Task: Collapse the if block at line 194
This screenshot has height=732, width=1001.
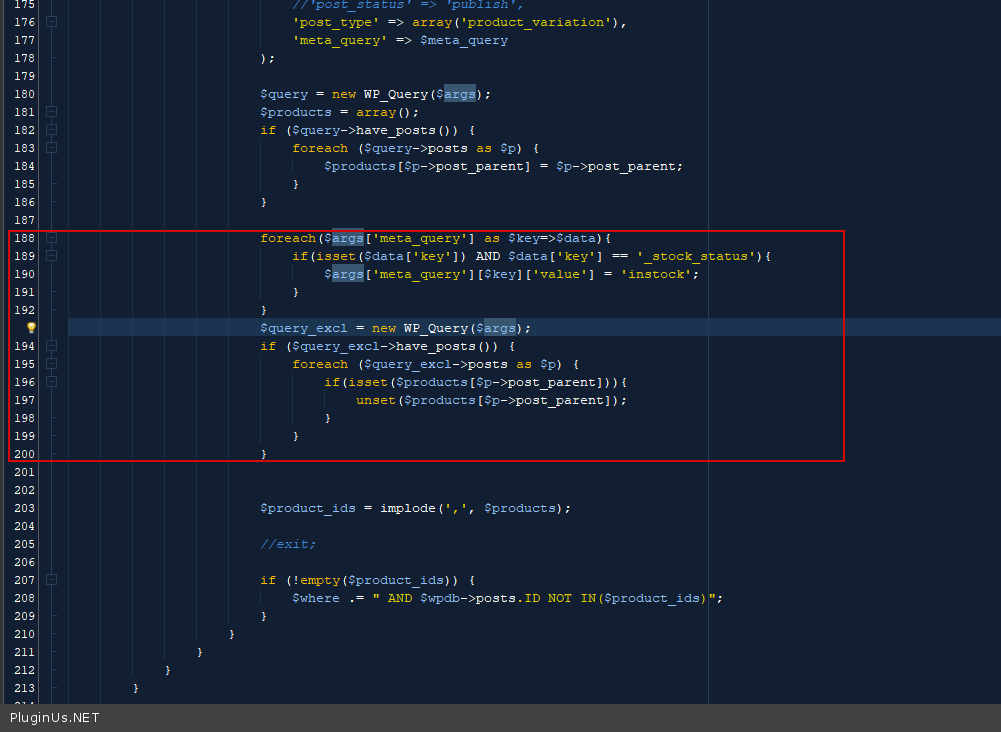Action: tap(52, 346)
